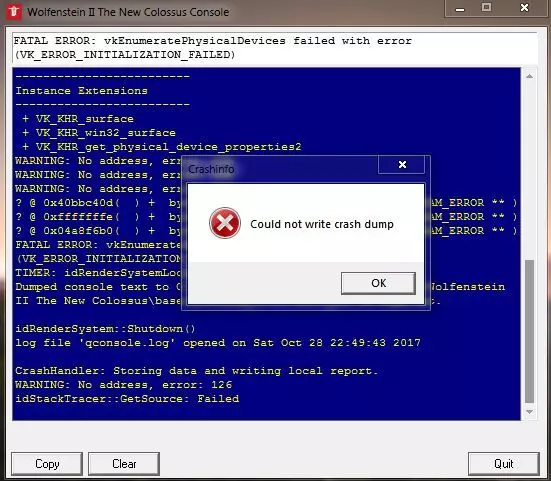Minimize the Wolfenstein console window
551x481 pixels.
click(x=460, y=8)
